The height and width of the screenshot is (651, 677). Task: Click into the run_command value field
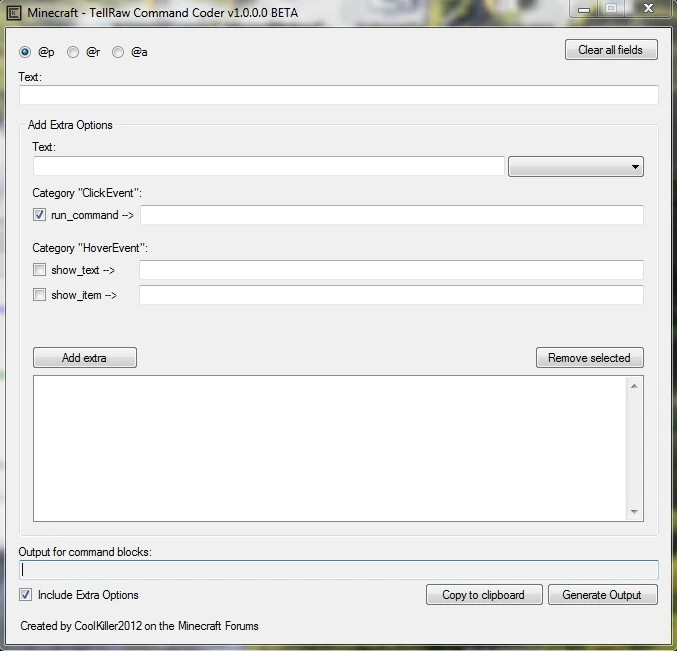tap(392, 215)
